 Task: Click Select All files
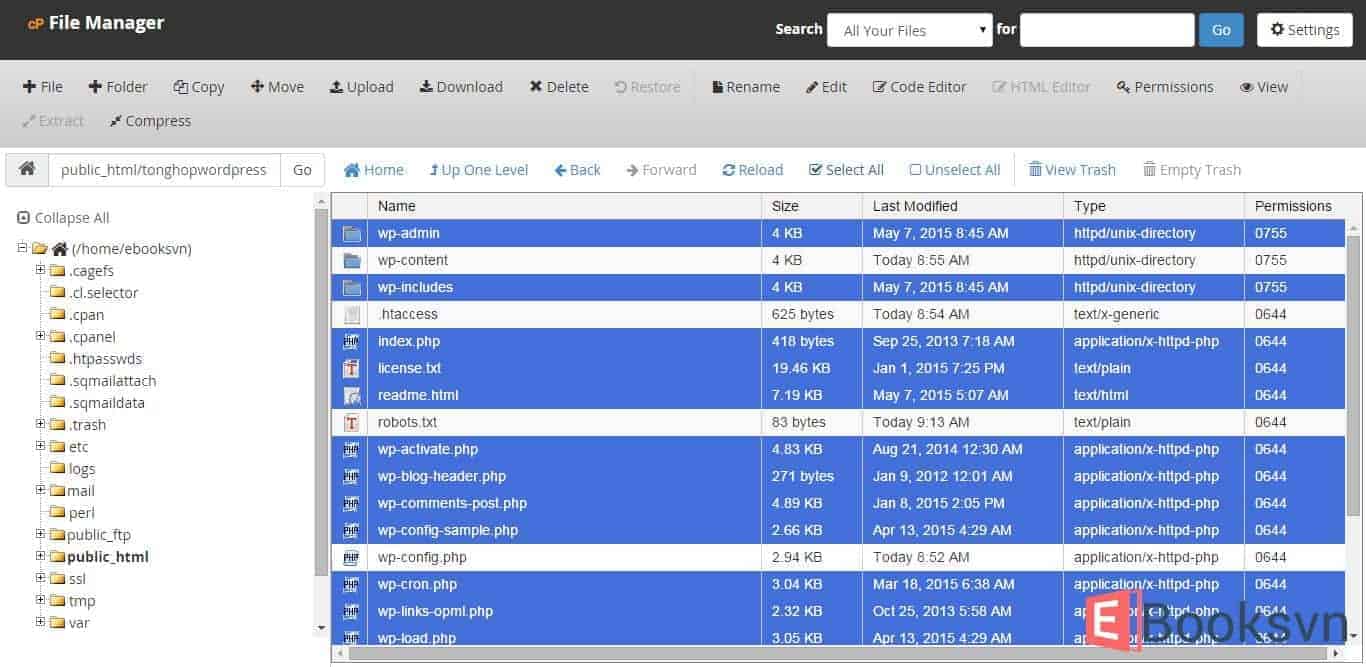[846, 170]
